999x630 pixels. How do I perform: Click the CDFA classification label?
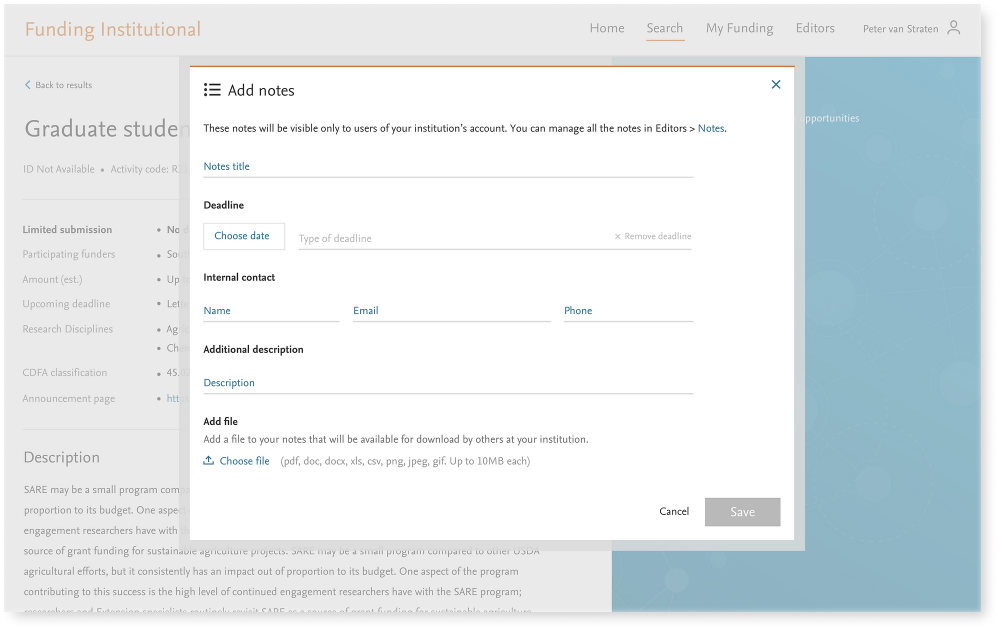tap(64, 373)
